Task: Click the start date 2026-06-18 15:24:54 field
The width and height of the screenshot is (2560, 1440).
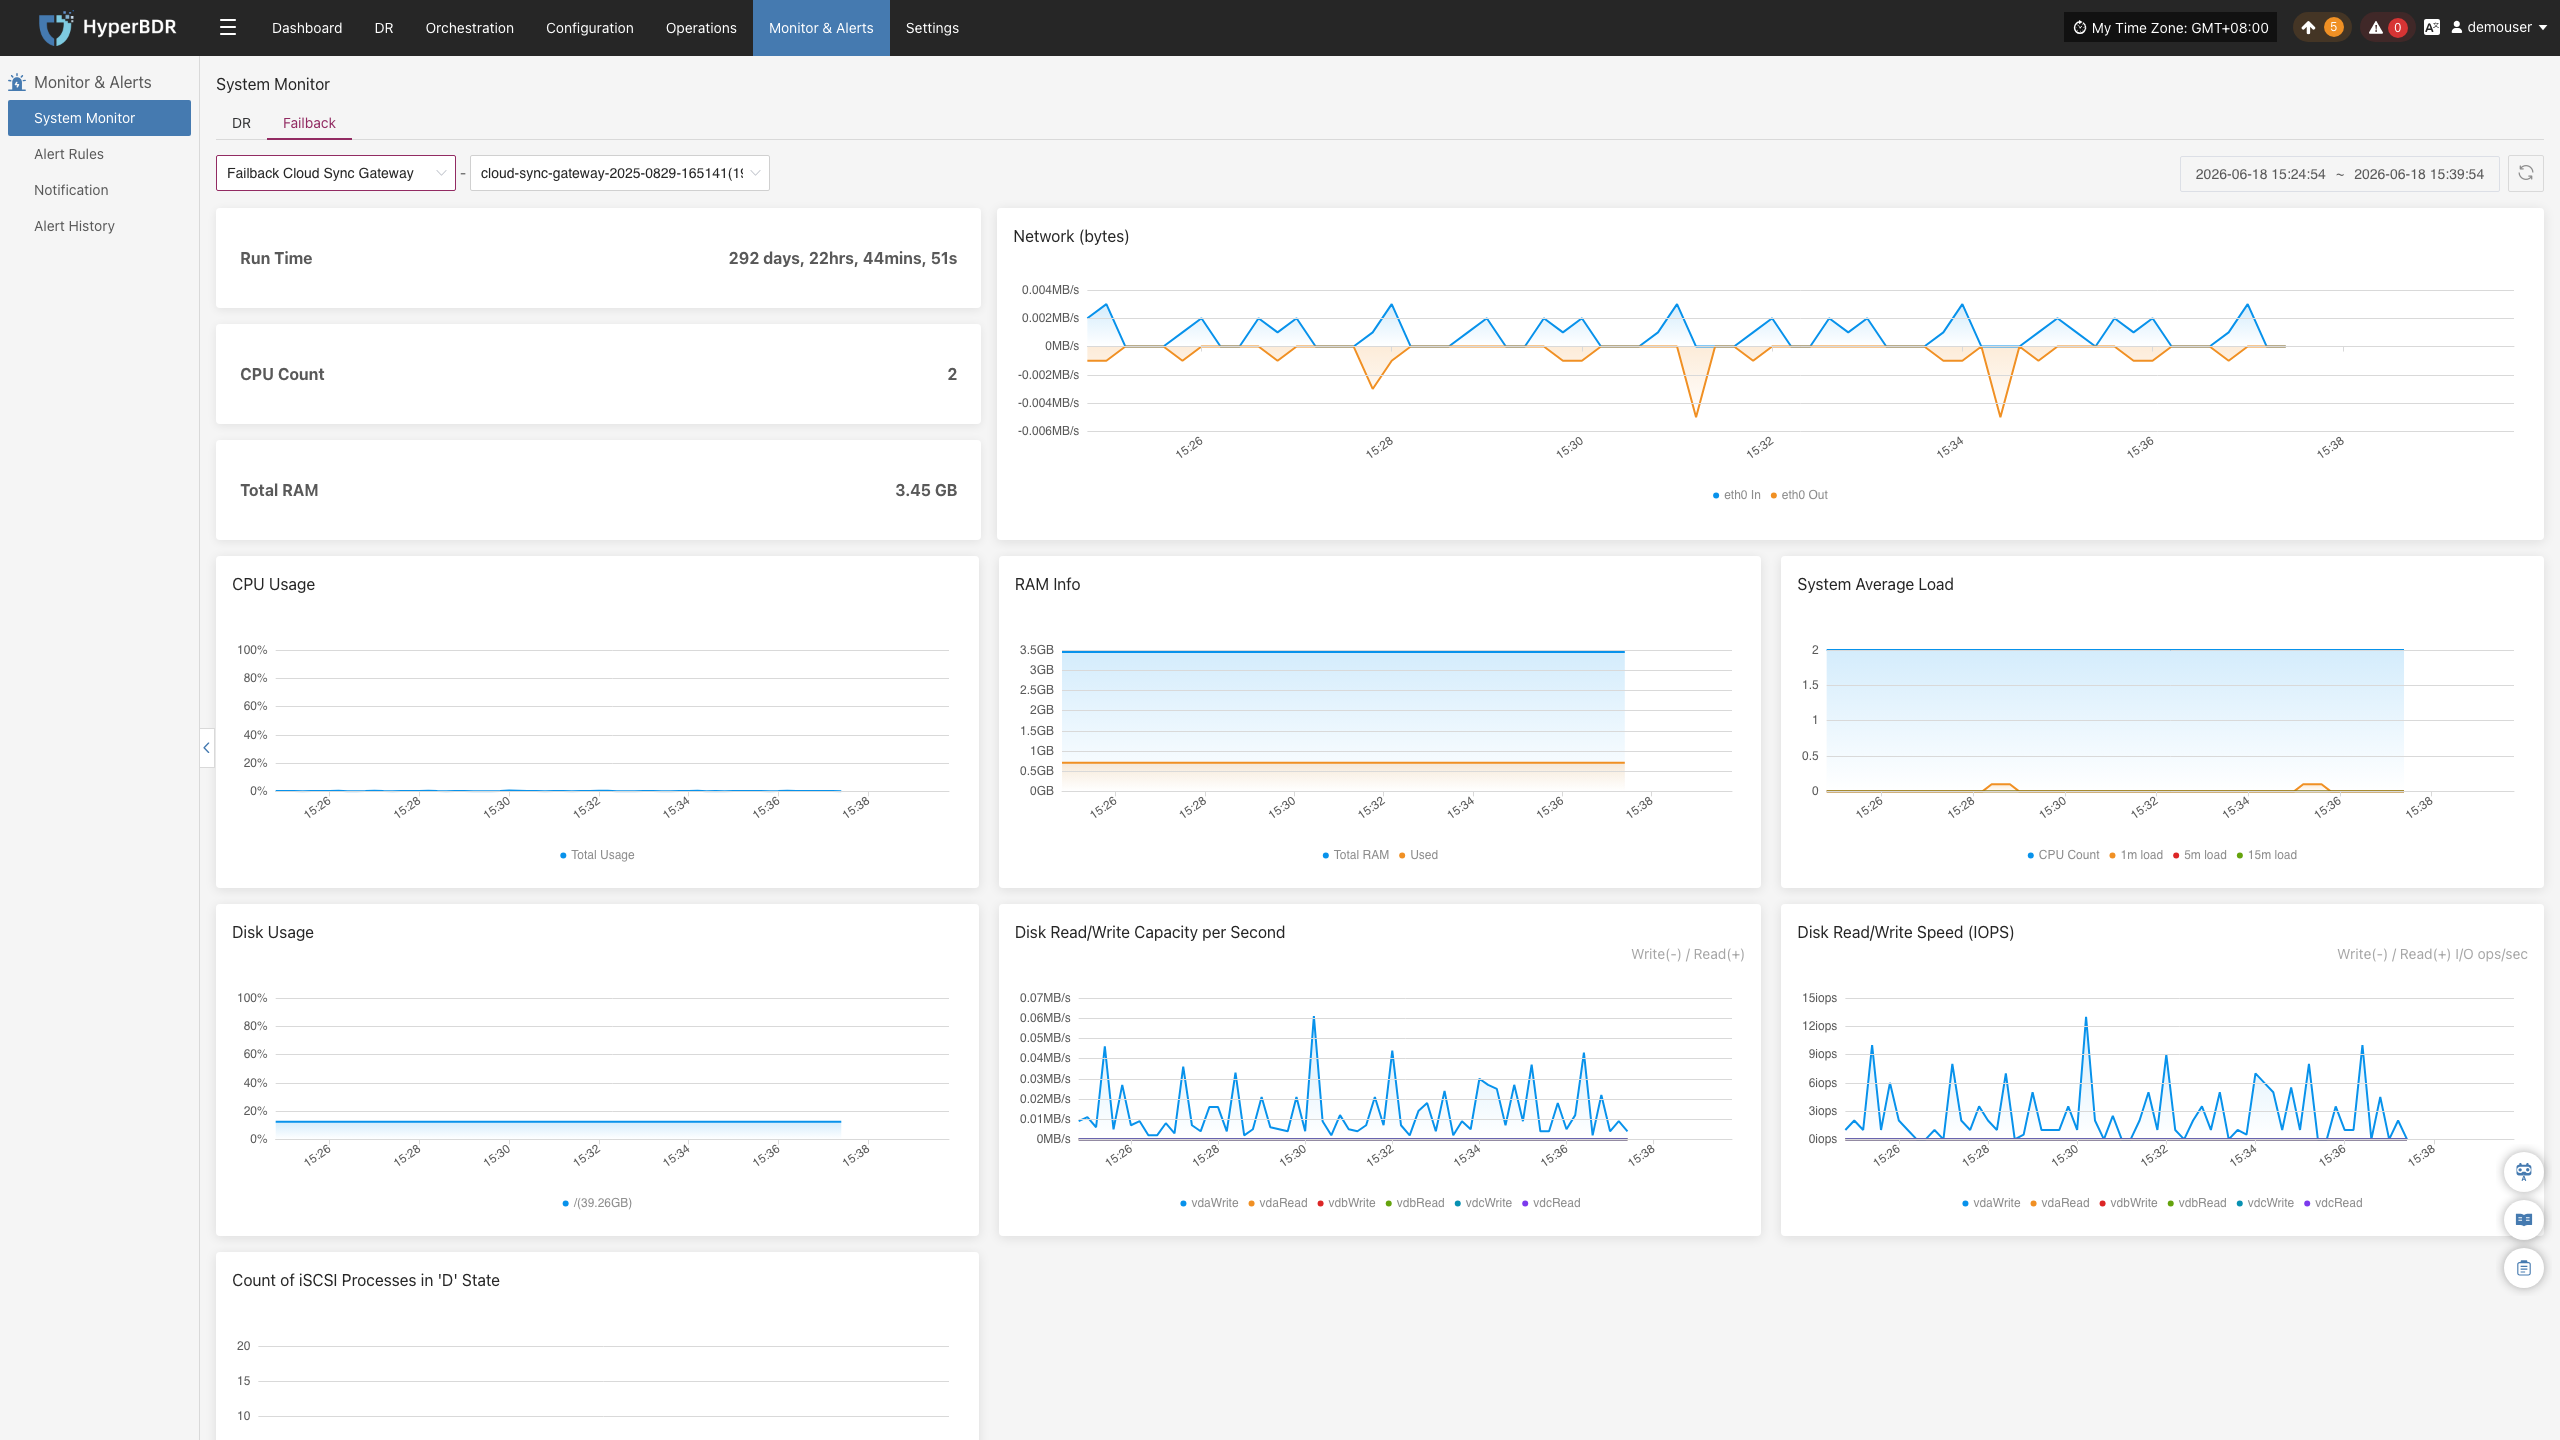Action: 2260,174
